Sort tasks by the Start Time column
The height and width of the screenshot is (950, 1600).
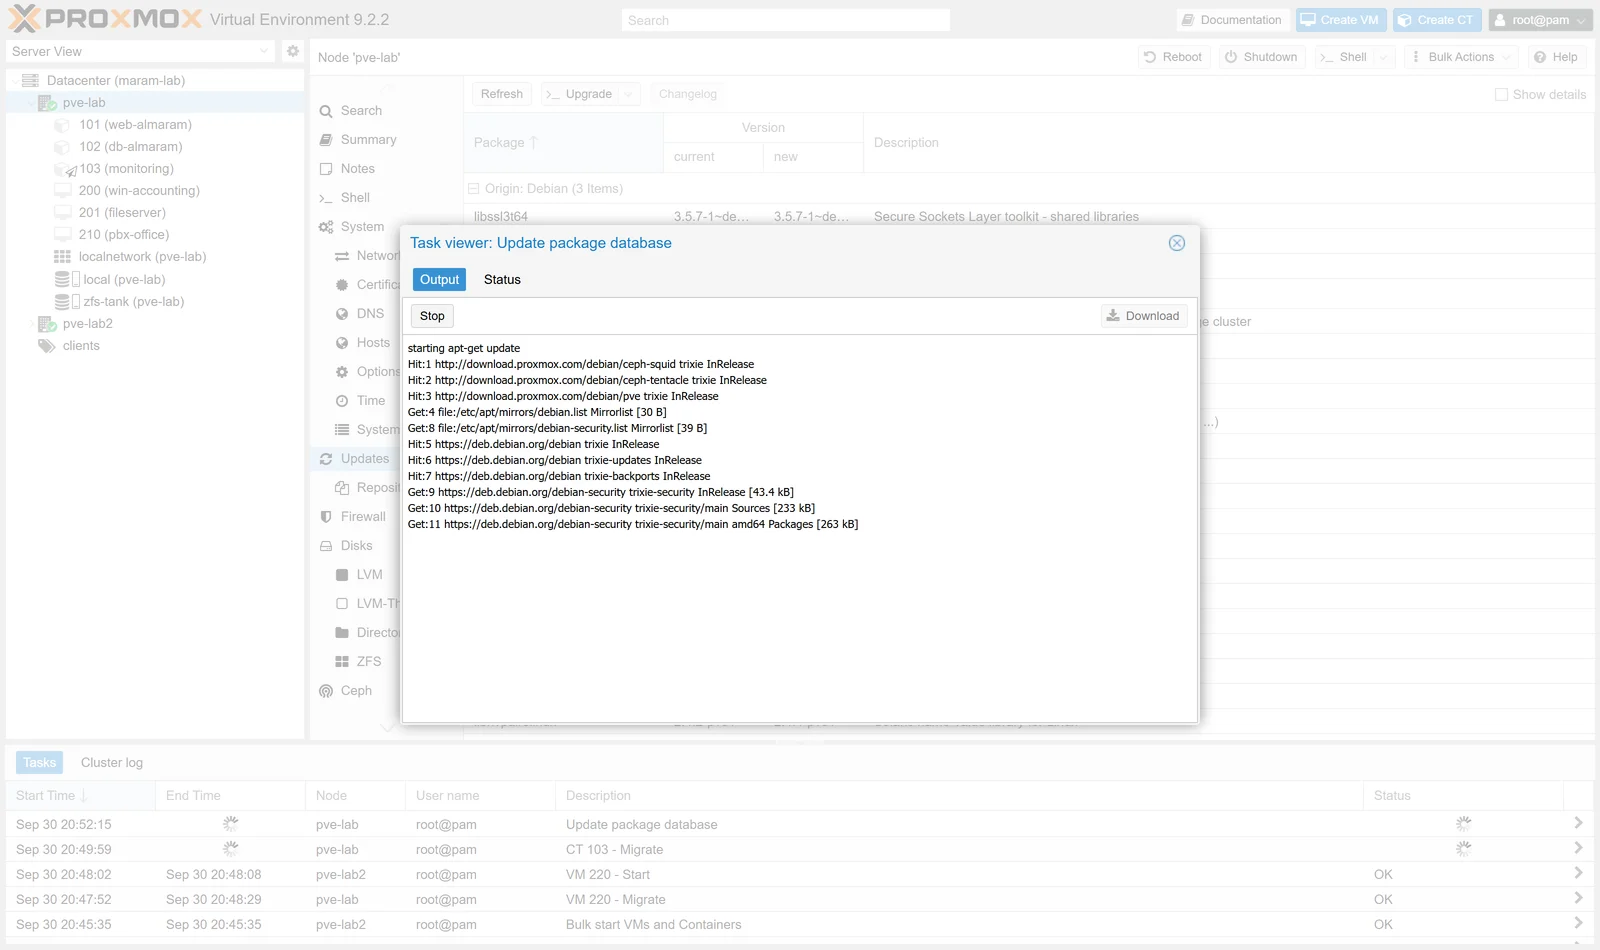(80, 796)
